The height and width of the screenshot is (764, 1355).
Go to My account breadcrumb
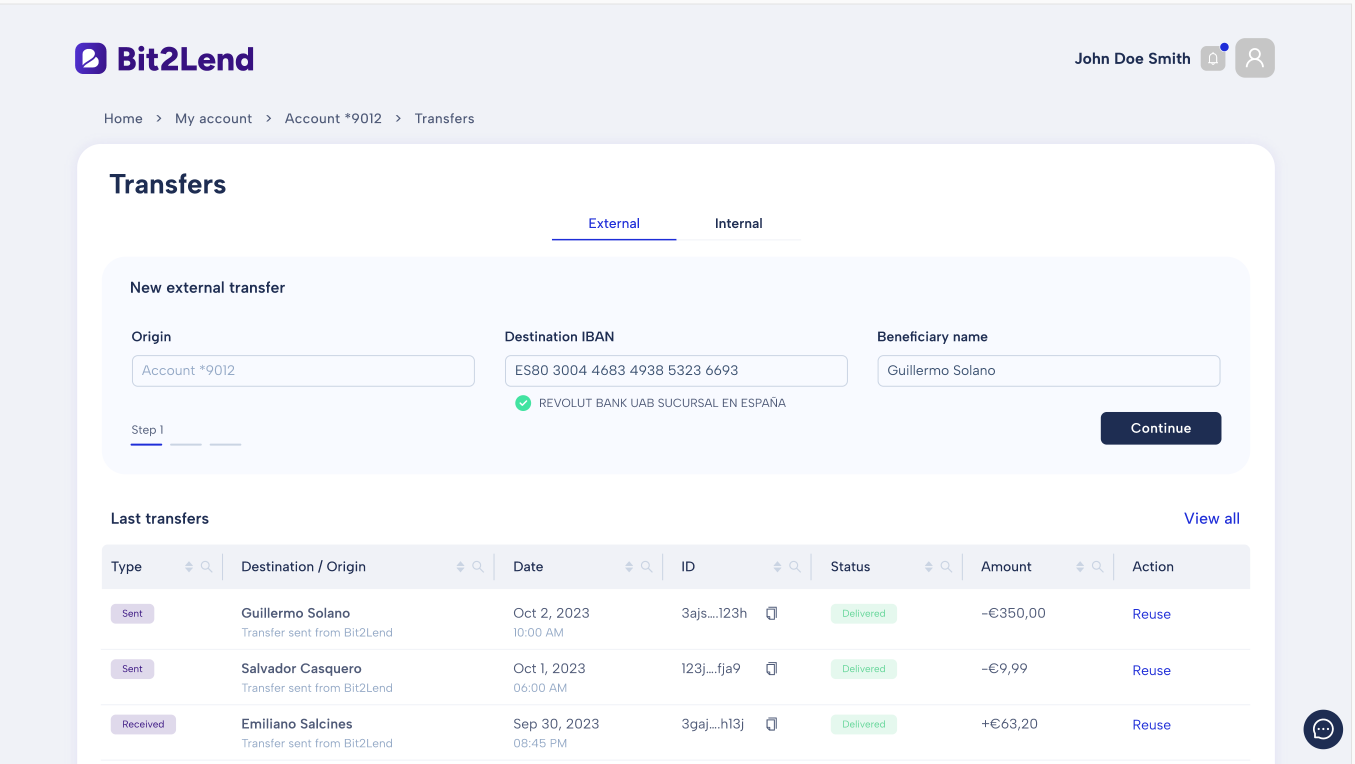tap(213, 118)
